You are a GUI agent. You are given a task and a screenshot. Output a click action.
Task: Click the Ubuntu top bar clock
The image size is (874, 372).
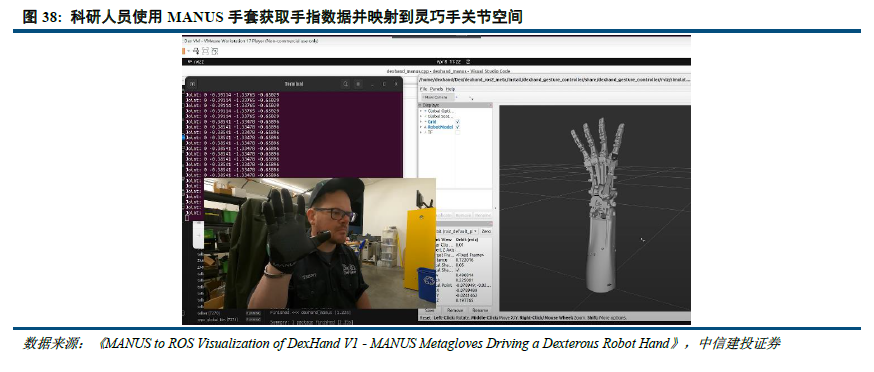point(449,61)
